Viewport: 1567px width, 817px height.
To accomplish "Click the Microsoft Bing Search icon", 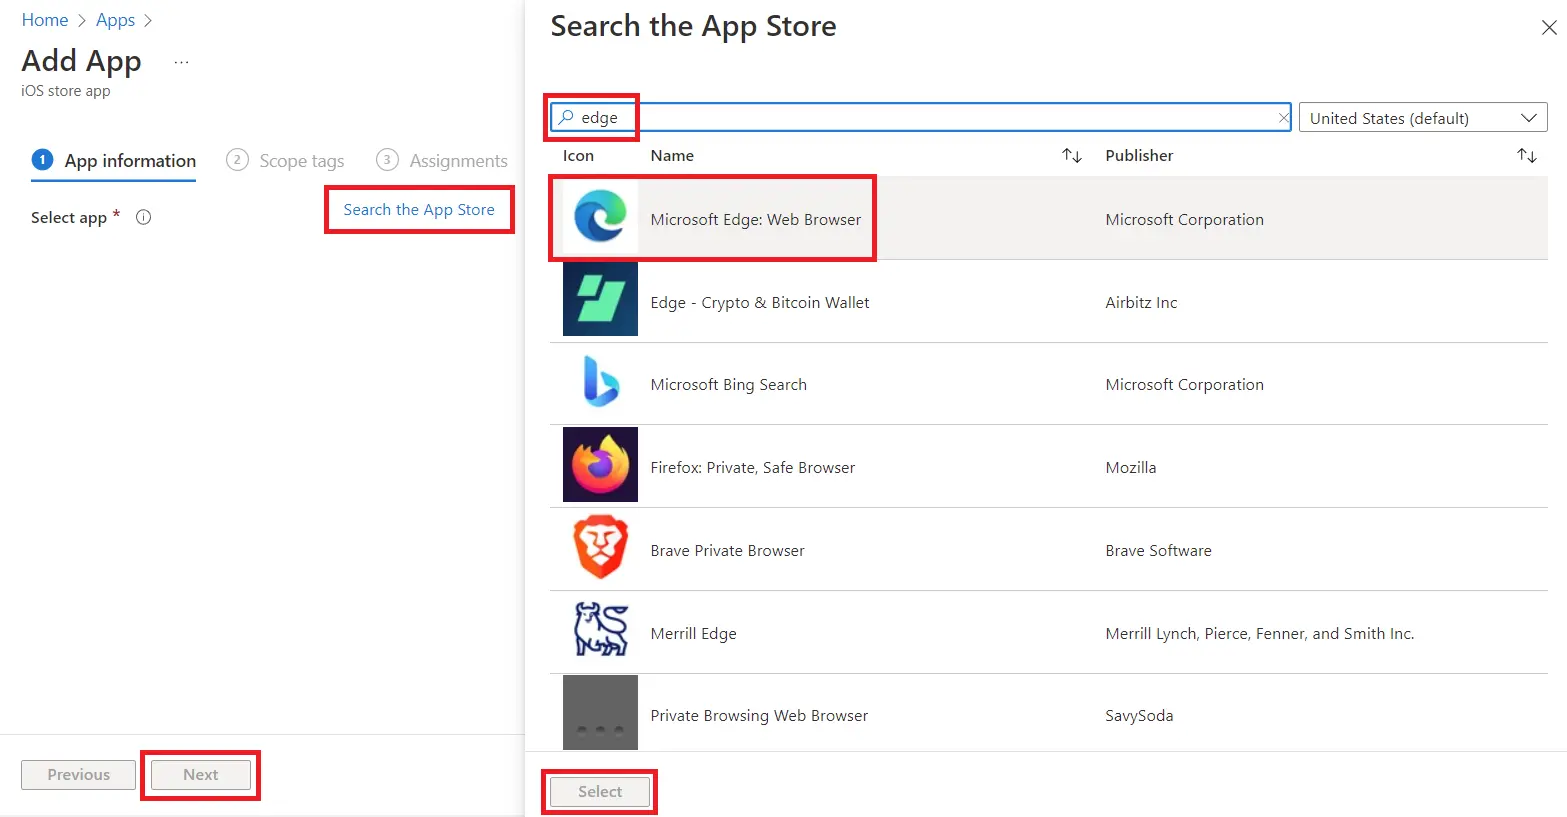I will click(600, 384).
